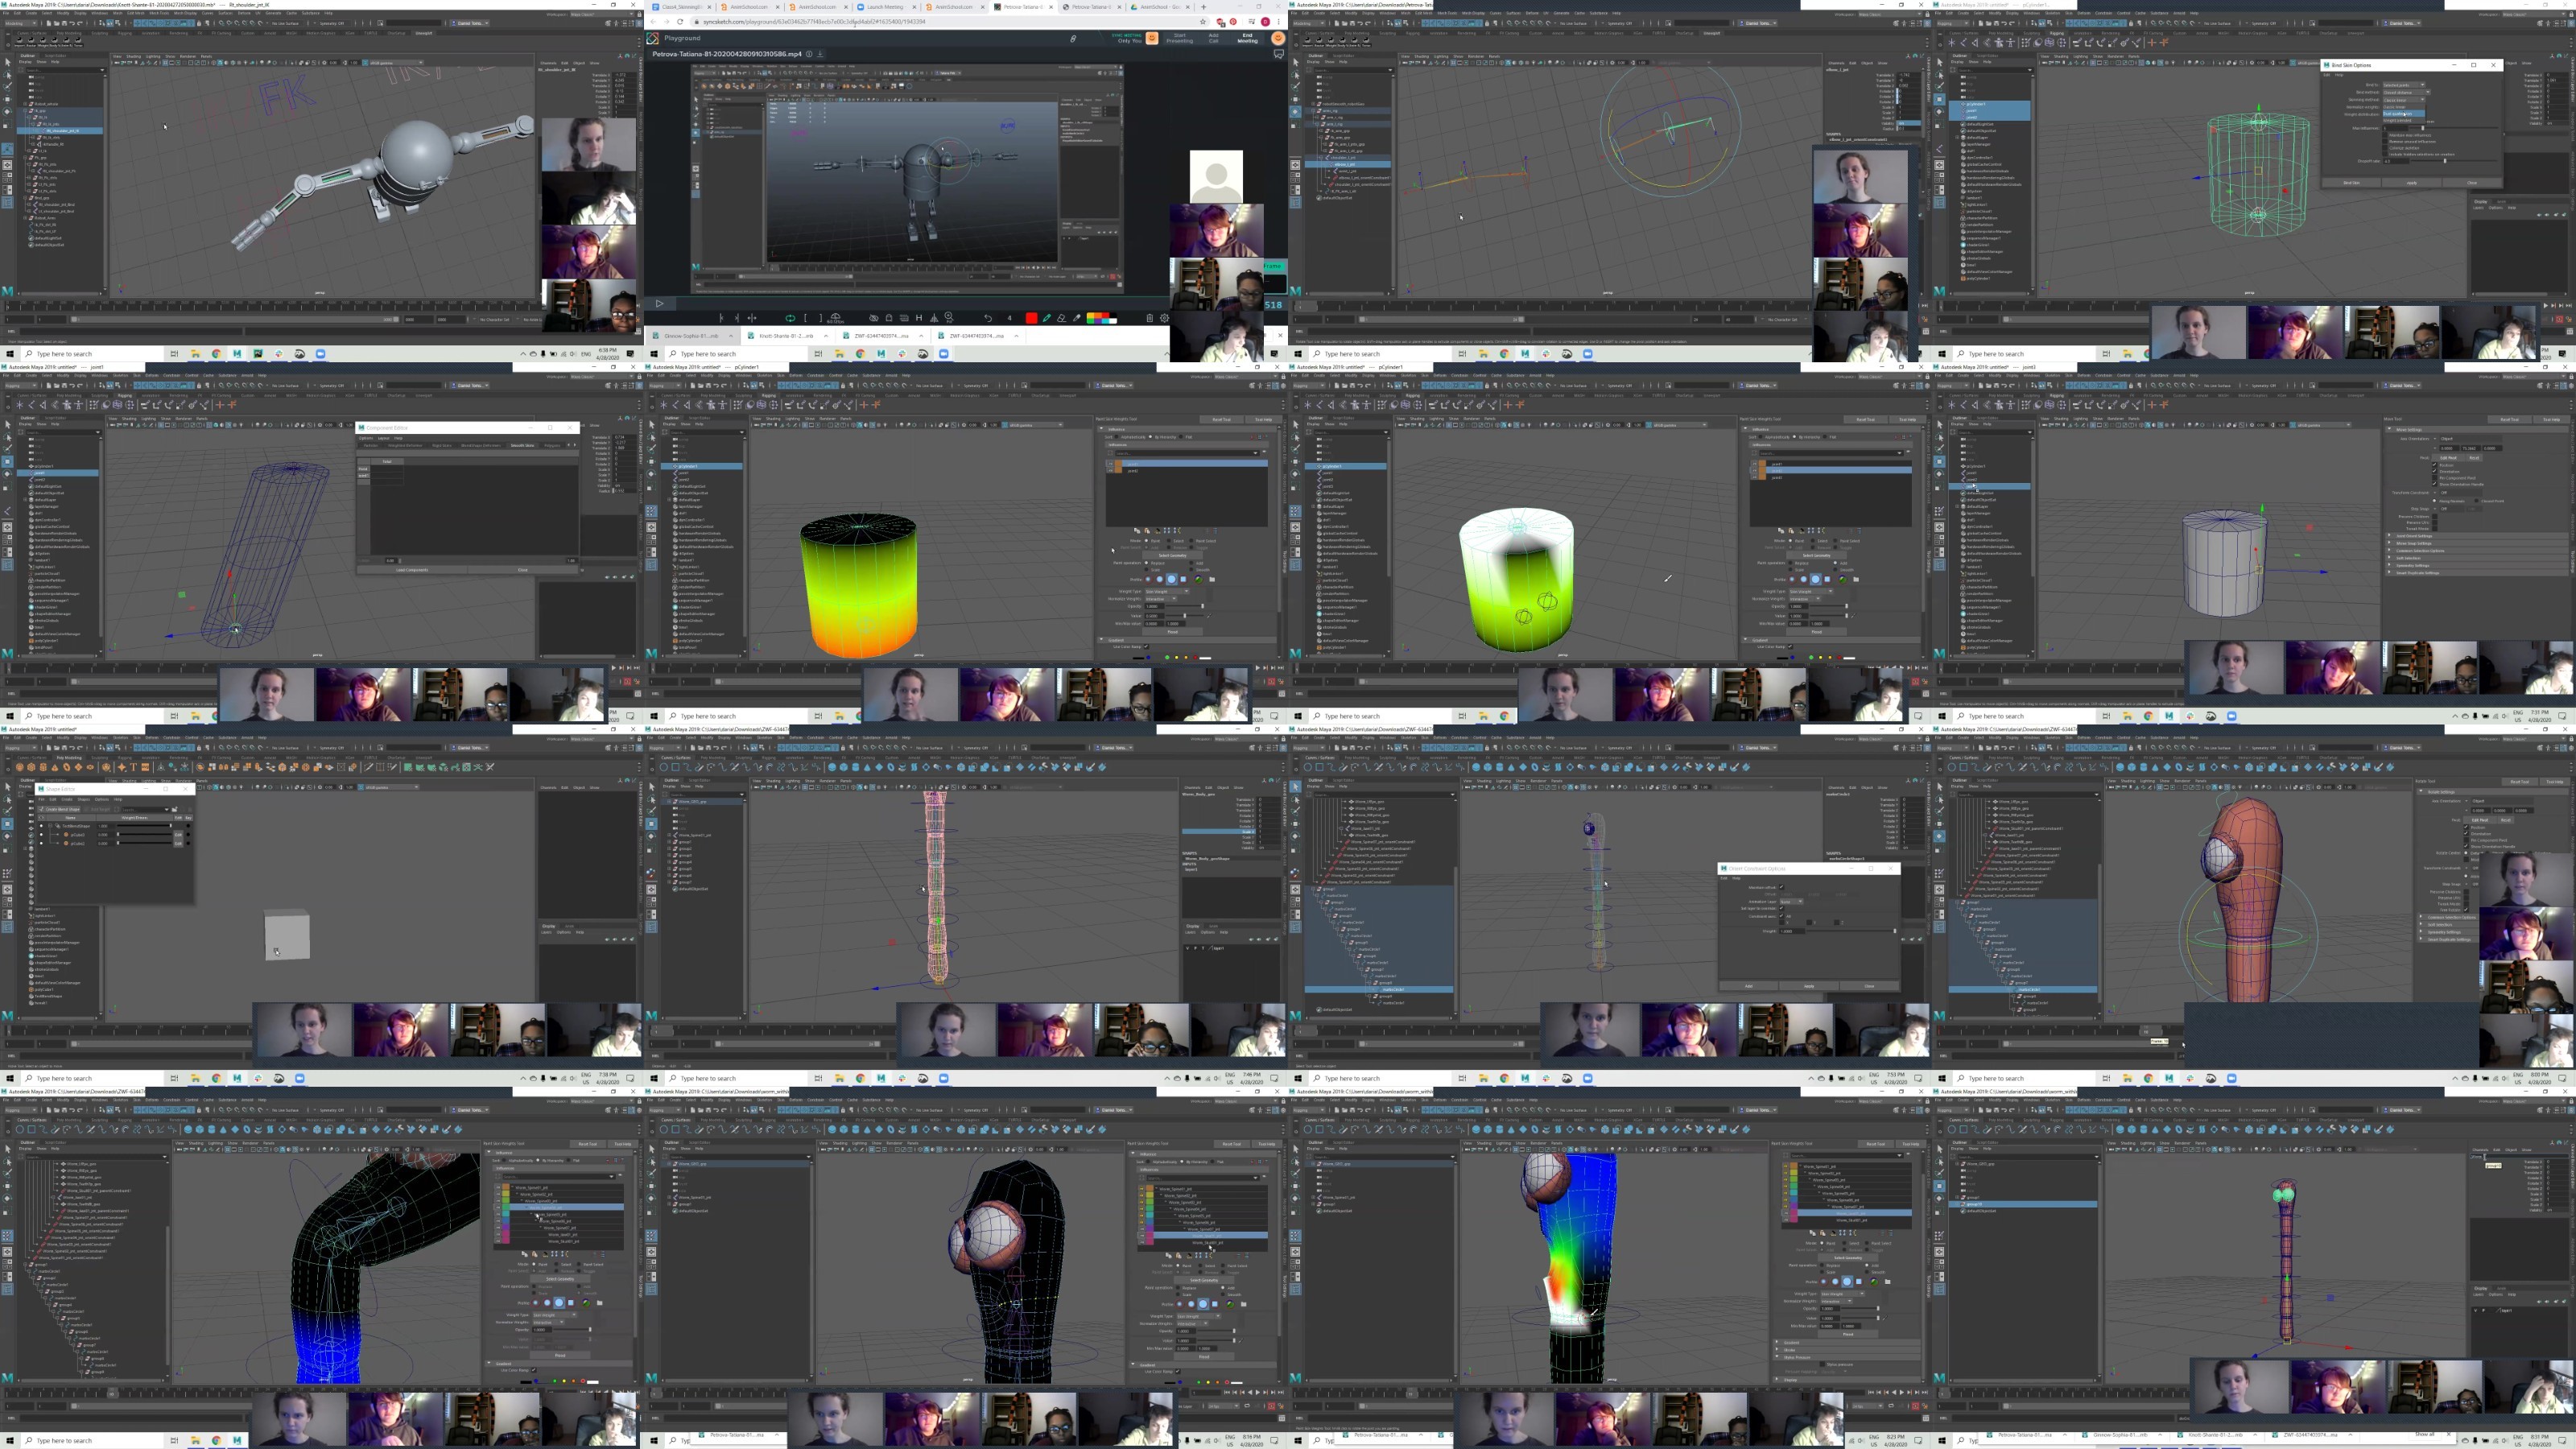Image resolution: width=2576 pixels, height=1449 pixels.
Task: Toggle Use Color Ramp checkbox in orange cylinder frame
Action: click(1146, 647)
